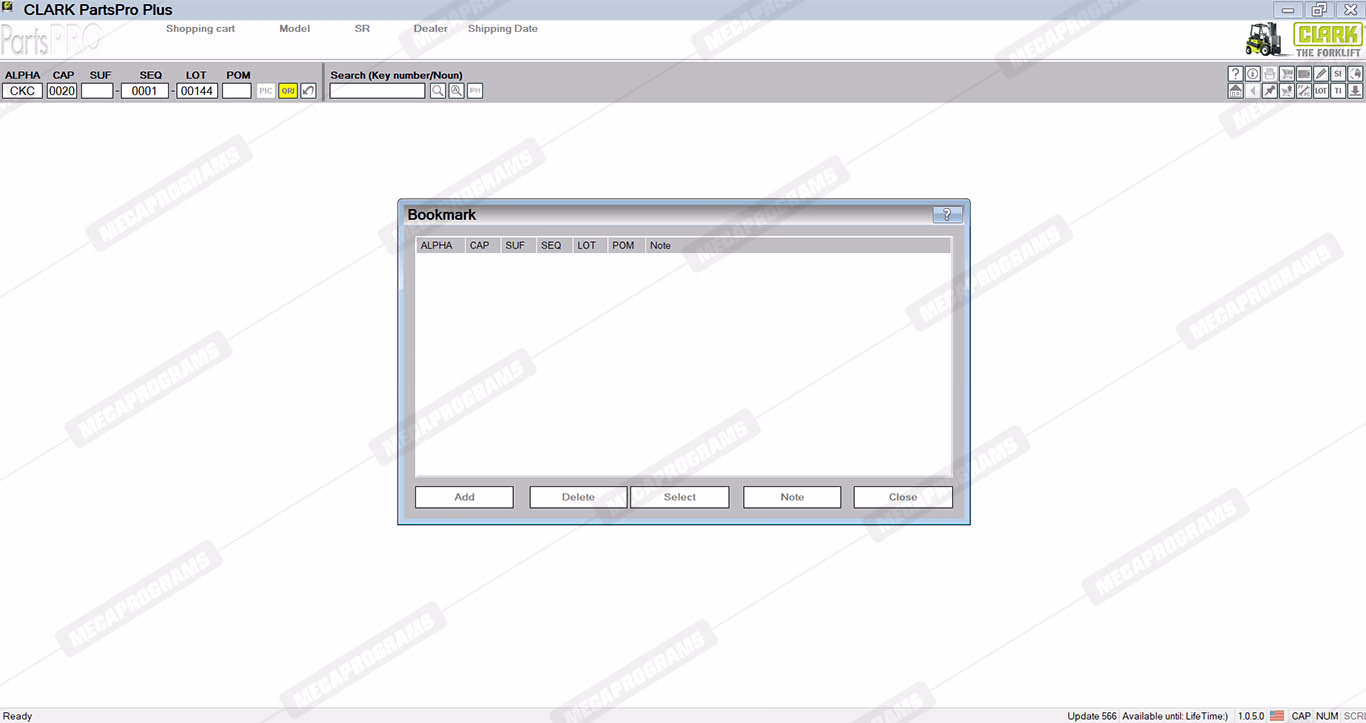Click the globe toolbar icon
The height and width of the screenshot is (723, 1366).
click(1356, 74)
